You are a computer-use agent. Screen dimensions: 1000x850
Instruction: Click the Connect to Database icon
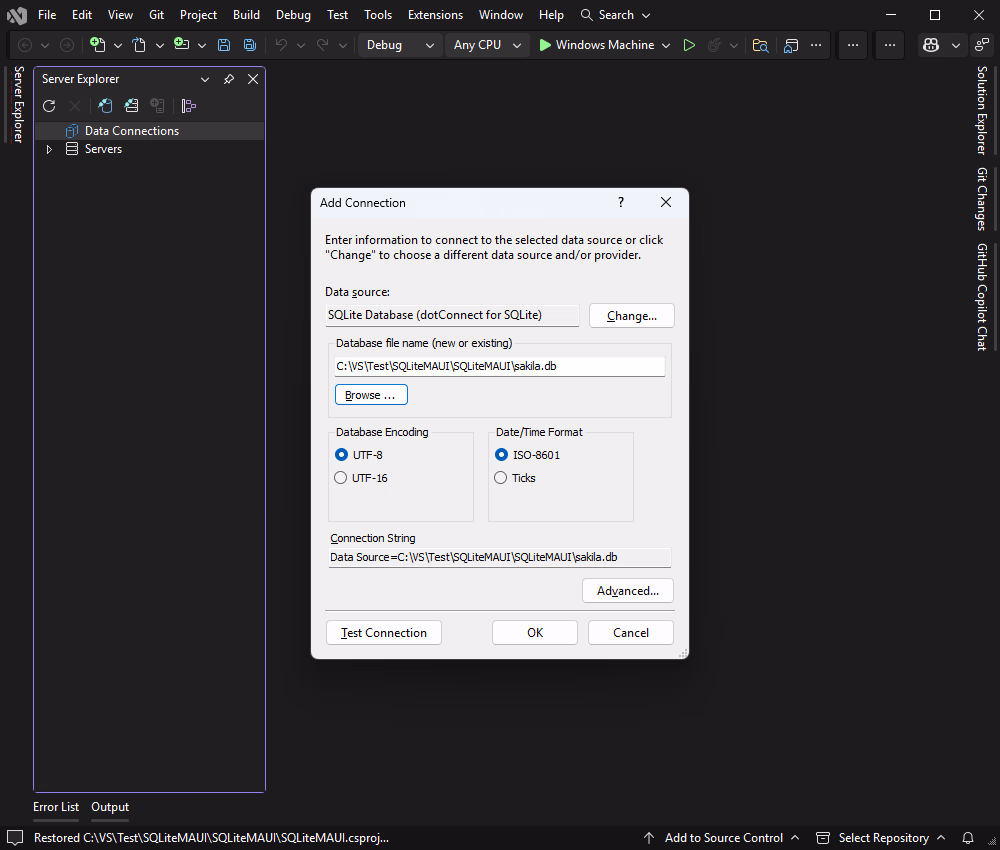pos(105,105)
